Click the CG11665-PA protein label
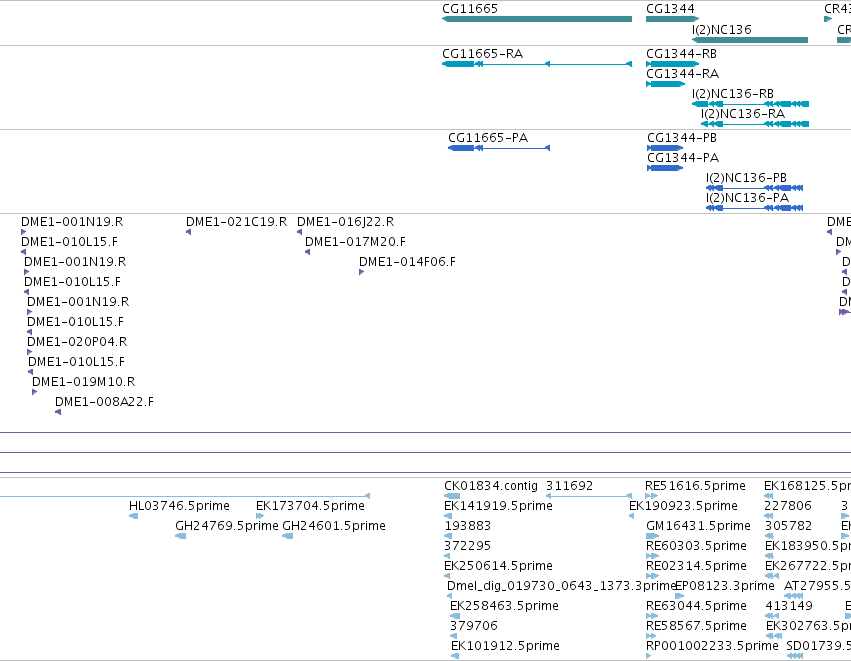Screen dimensions: 851x661 (488, 138)
